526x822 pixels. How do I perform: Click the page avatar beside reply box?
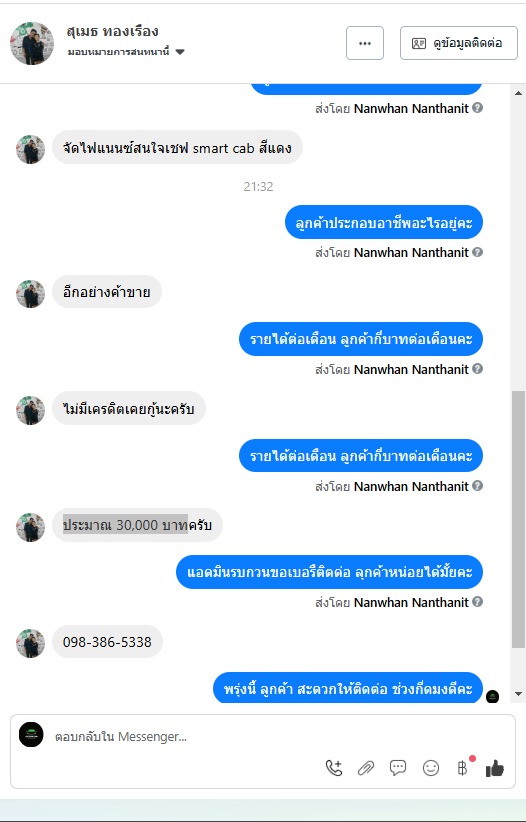coord(31,734)
